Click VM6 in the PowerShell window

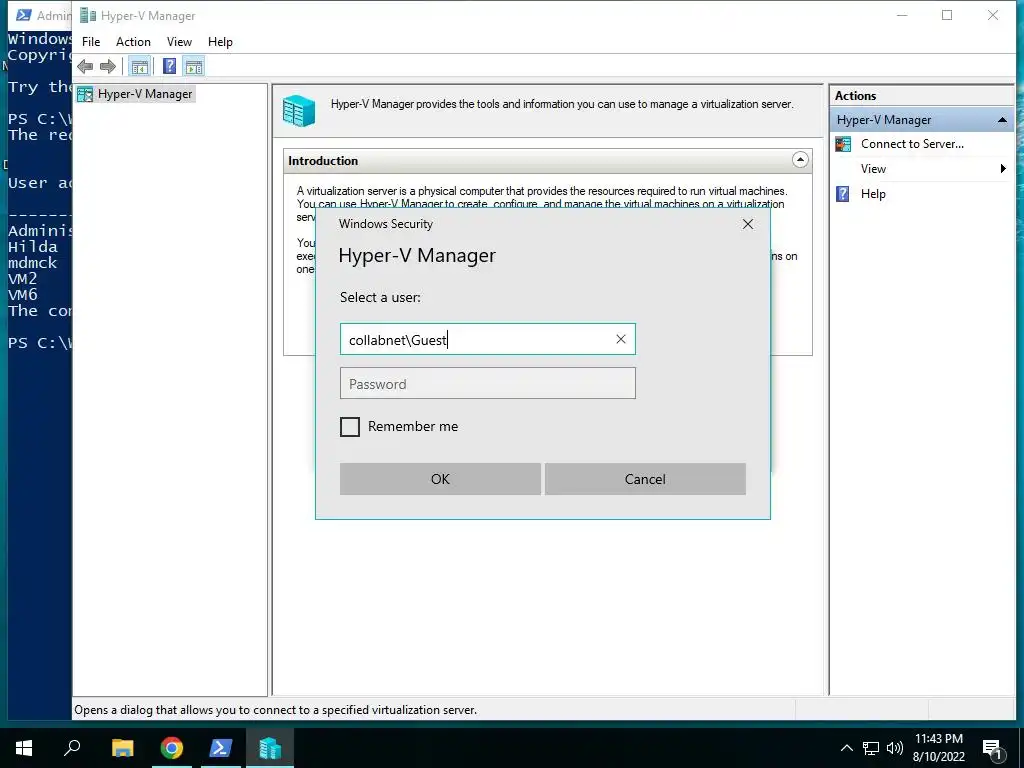tap(23, 295)
